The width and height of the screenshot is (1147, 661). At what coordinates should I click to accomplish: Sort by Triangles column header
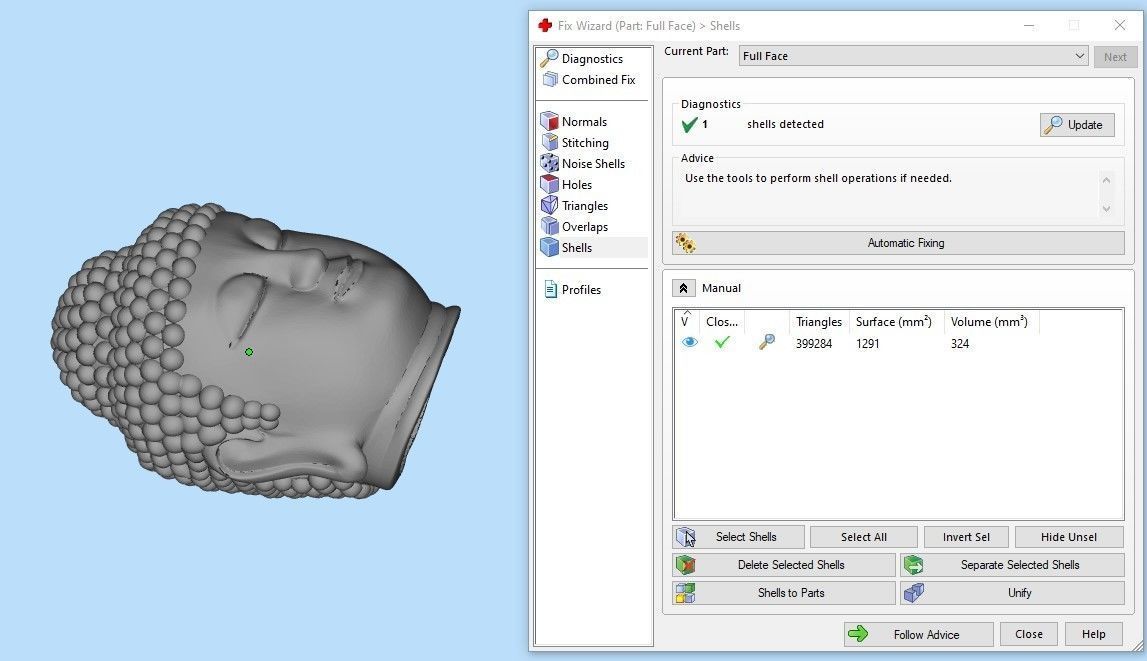[819, 322]
